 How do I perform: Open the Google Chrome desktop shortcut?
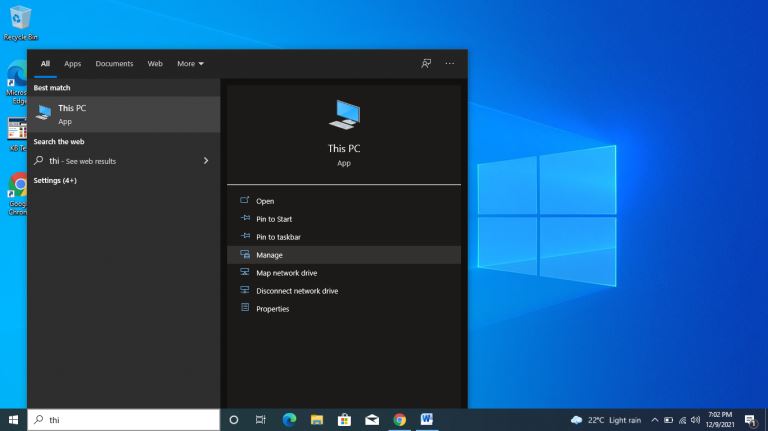(x=18, y=193)
